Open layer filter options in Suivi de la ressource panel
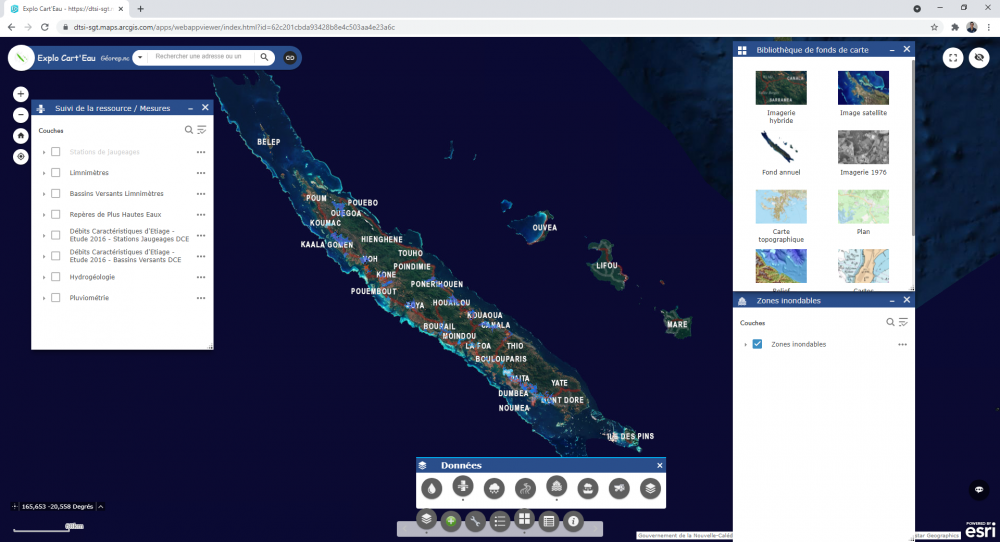Screen dimensions: 1000x542 [202, 130]
